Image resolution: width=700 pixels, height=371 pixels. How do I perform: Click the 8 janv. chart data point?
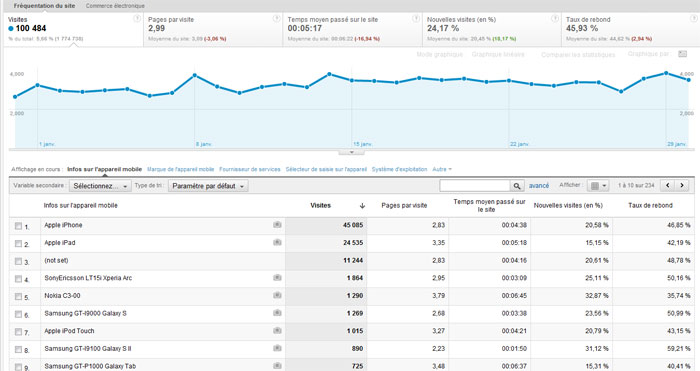[x=195, y=75]
